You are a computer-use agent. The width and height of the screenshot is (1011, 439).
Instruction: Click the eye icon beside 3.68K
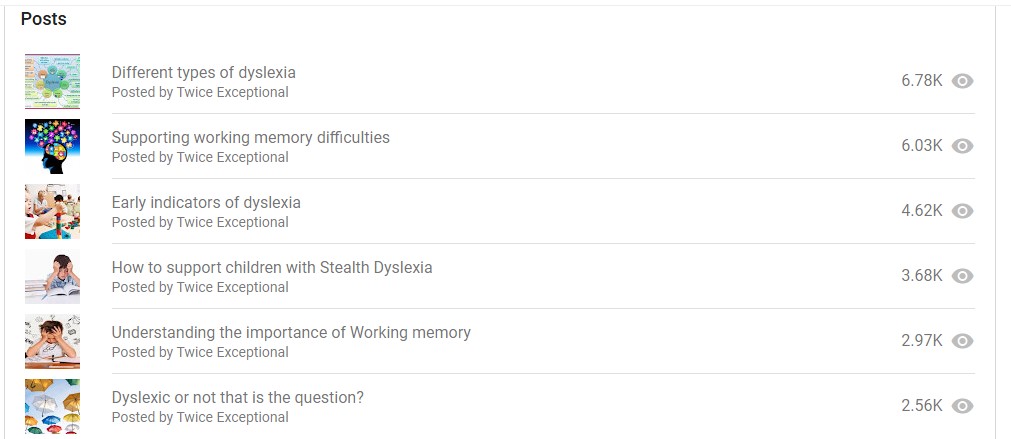[x=962, y=276]
